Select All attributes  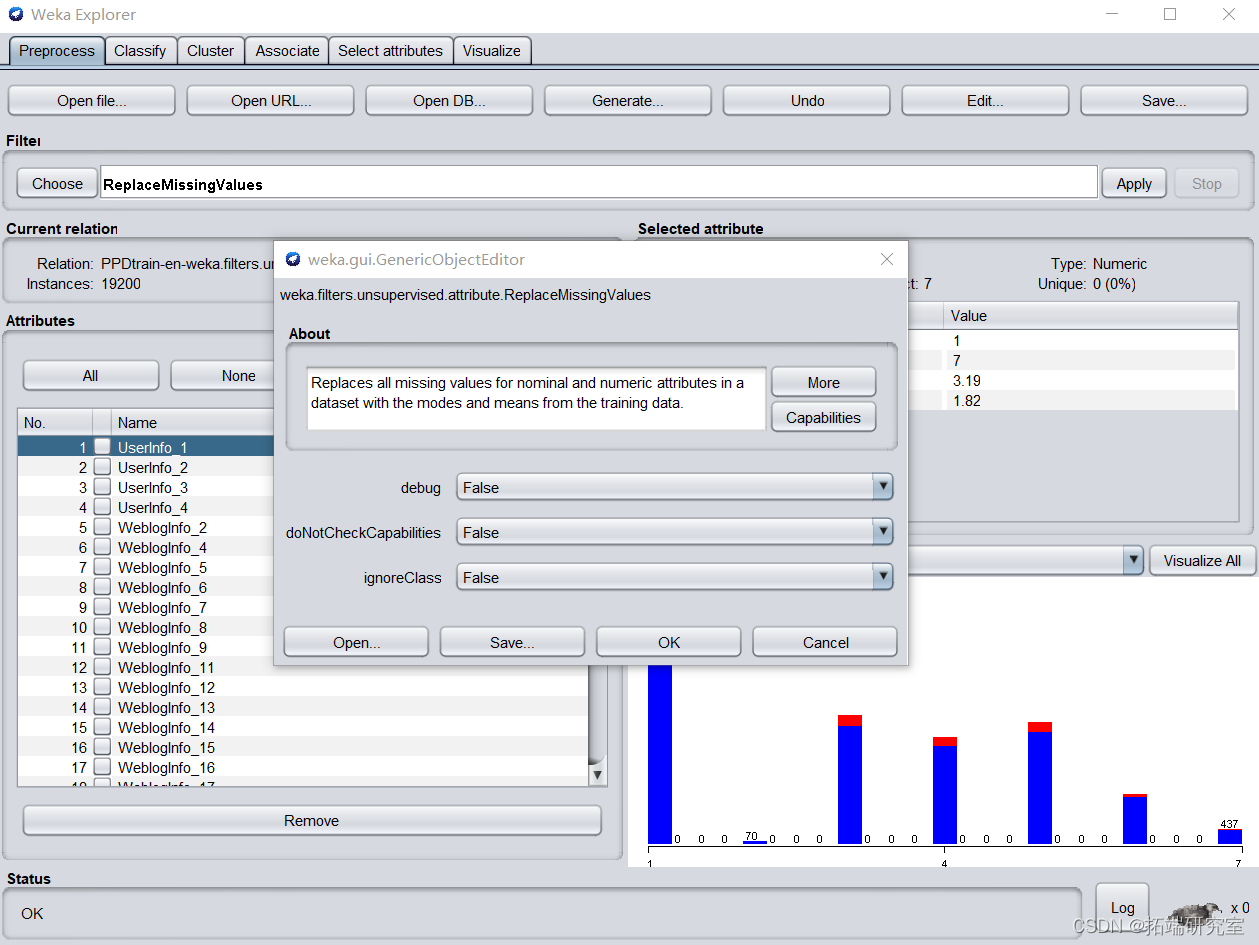90,375
